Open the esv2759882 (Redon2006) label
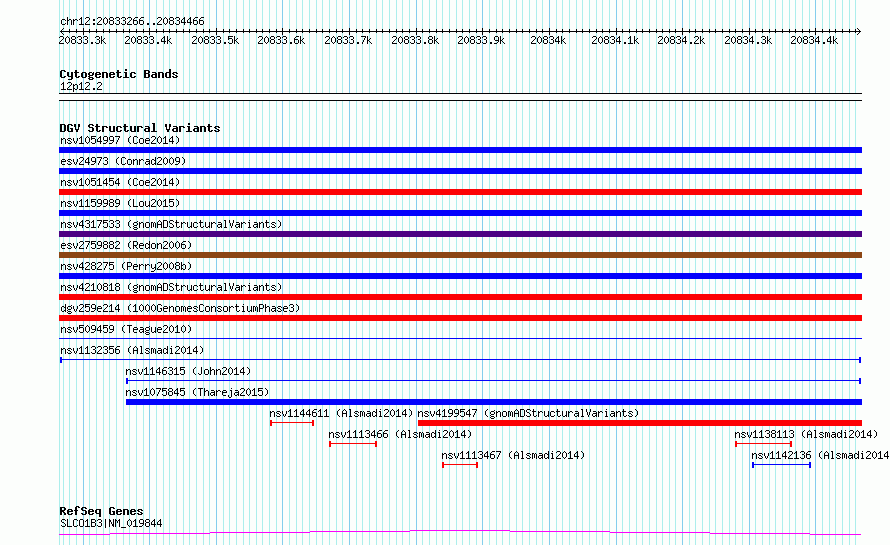The image size is (890, 545). coord(126,245)
